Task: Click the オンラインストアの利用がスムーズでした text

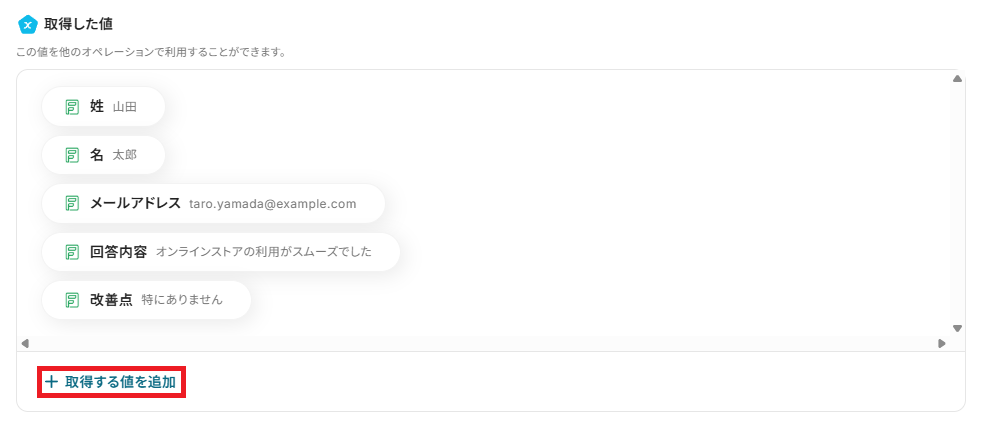Action: [264, 252]
